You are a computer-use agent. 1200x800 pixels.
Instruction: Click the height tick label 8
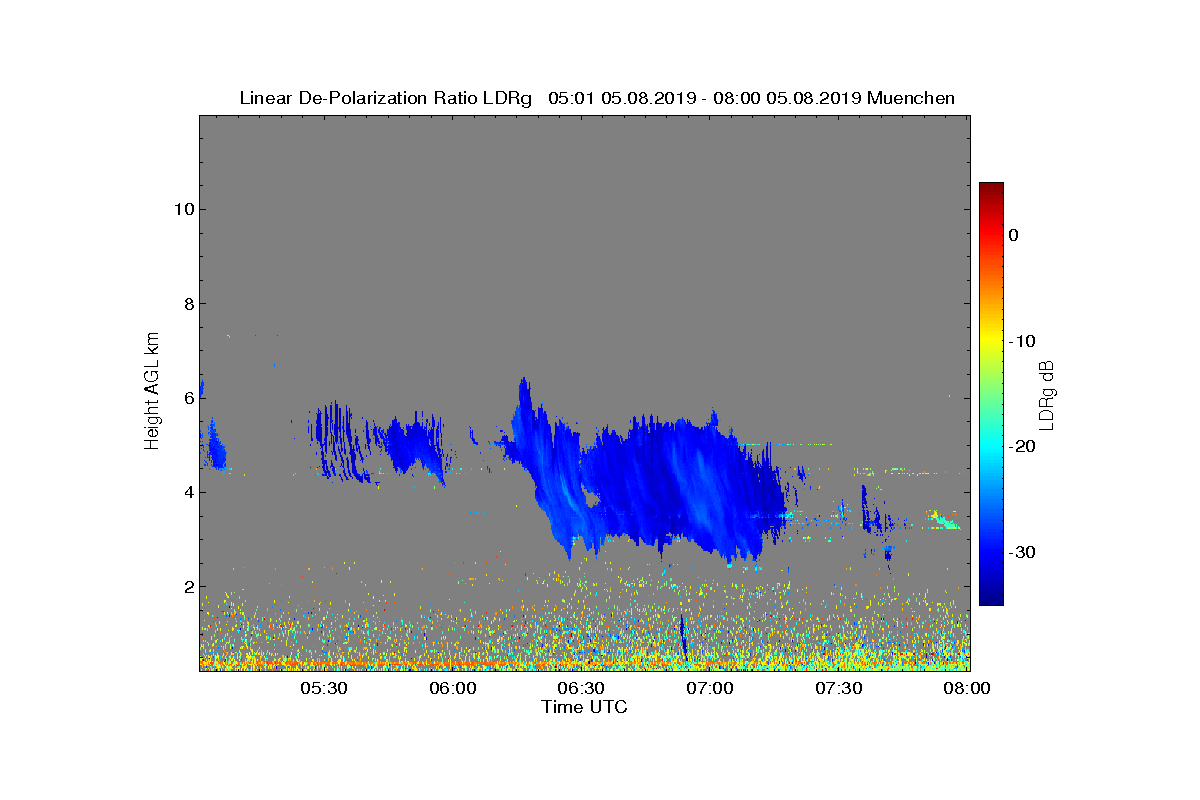[x=187, y=303]
